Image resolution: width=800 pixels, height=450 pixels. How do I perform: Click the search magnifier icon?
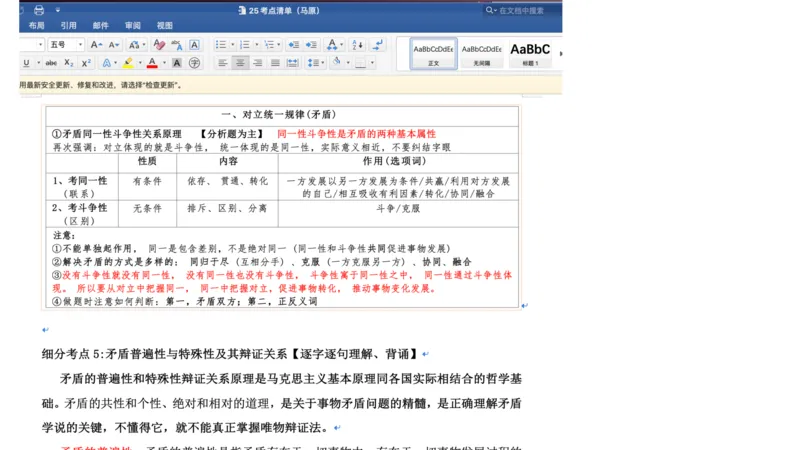coord(489,10)
